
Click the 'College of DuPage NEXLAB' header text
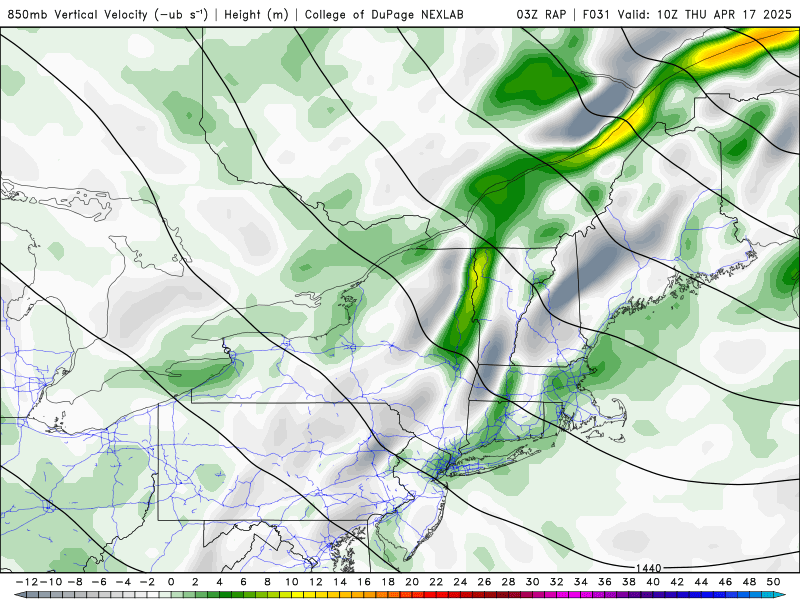tap(384, 14)
